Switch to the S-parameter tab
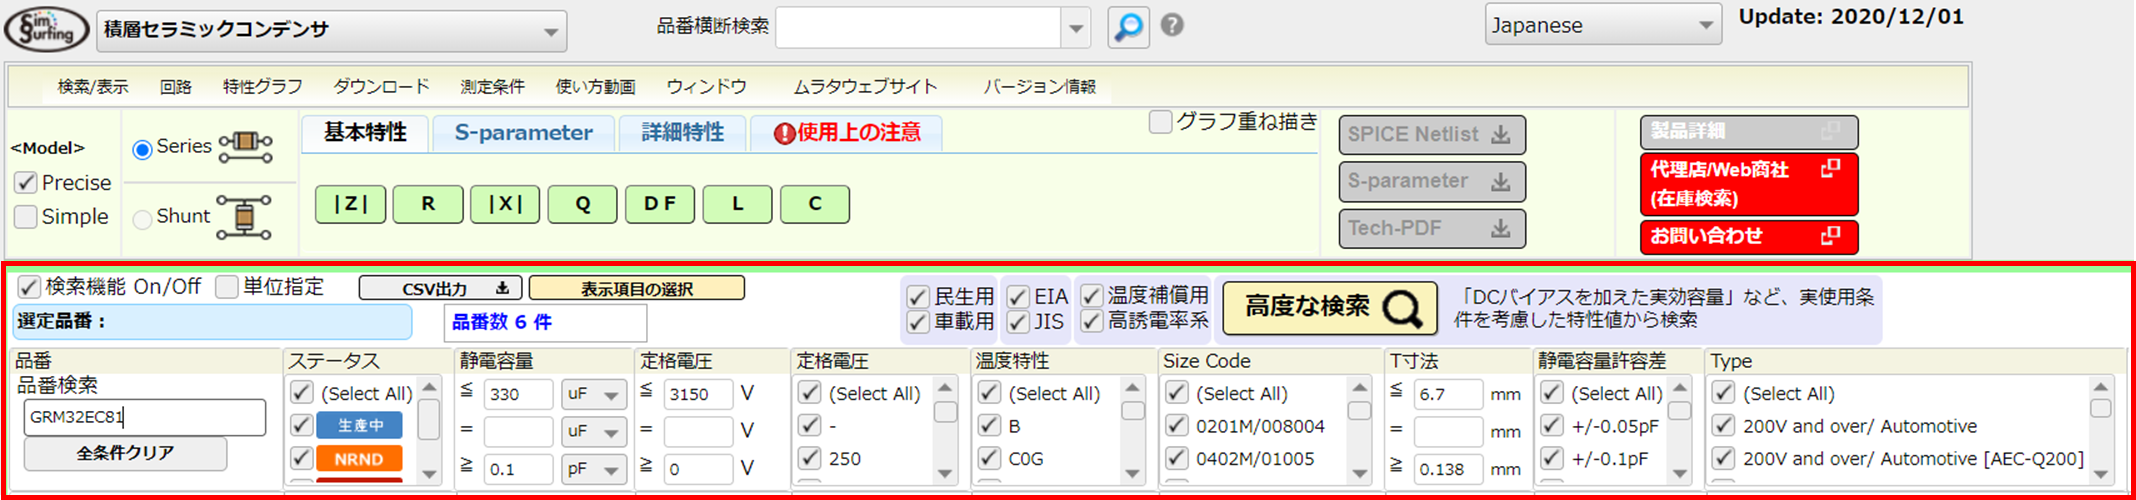This screenshot has width=2136, height=500. point(523,133)
